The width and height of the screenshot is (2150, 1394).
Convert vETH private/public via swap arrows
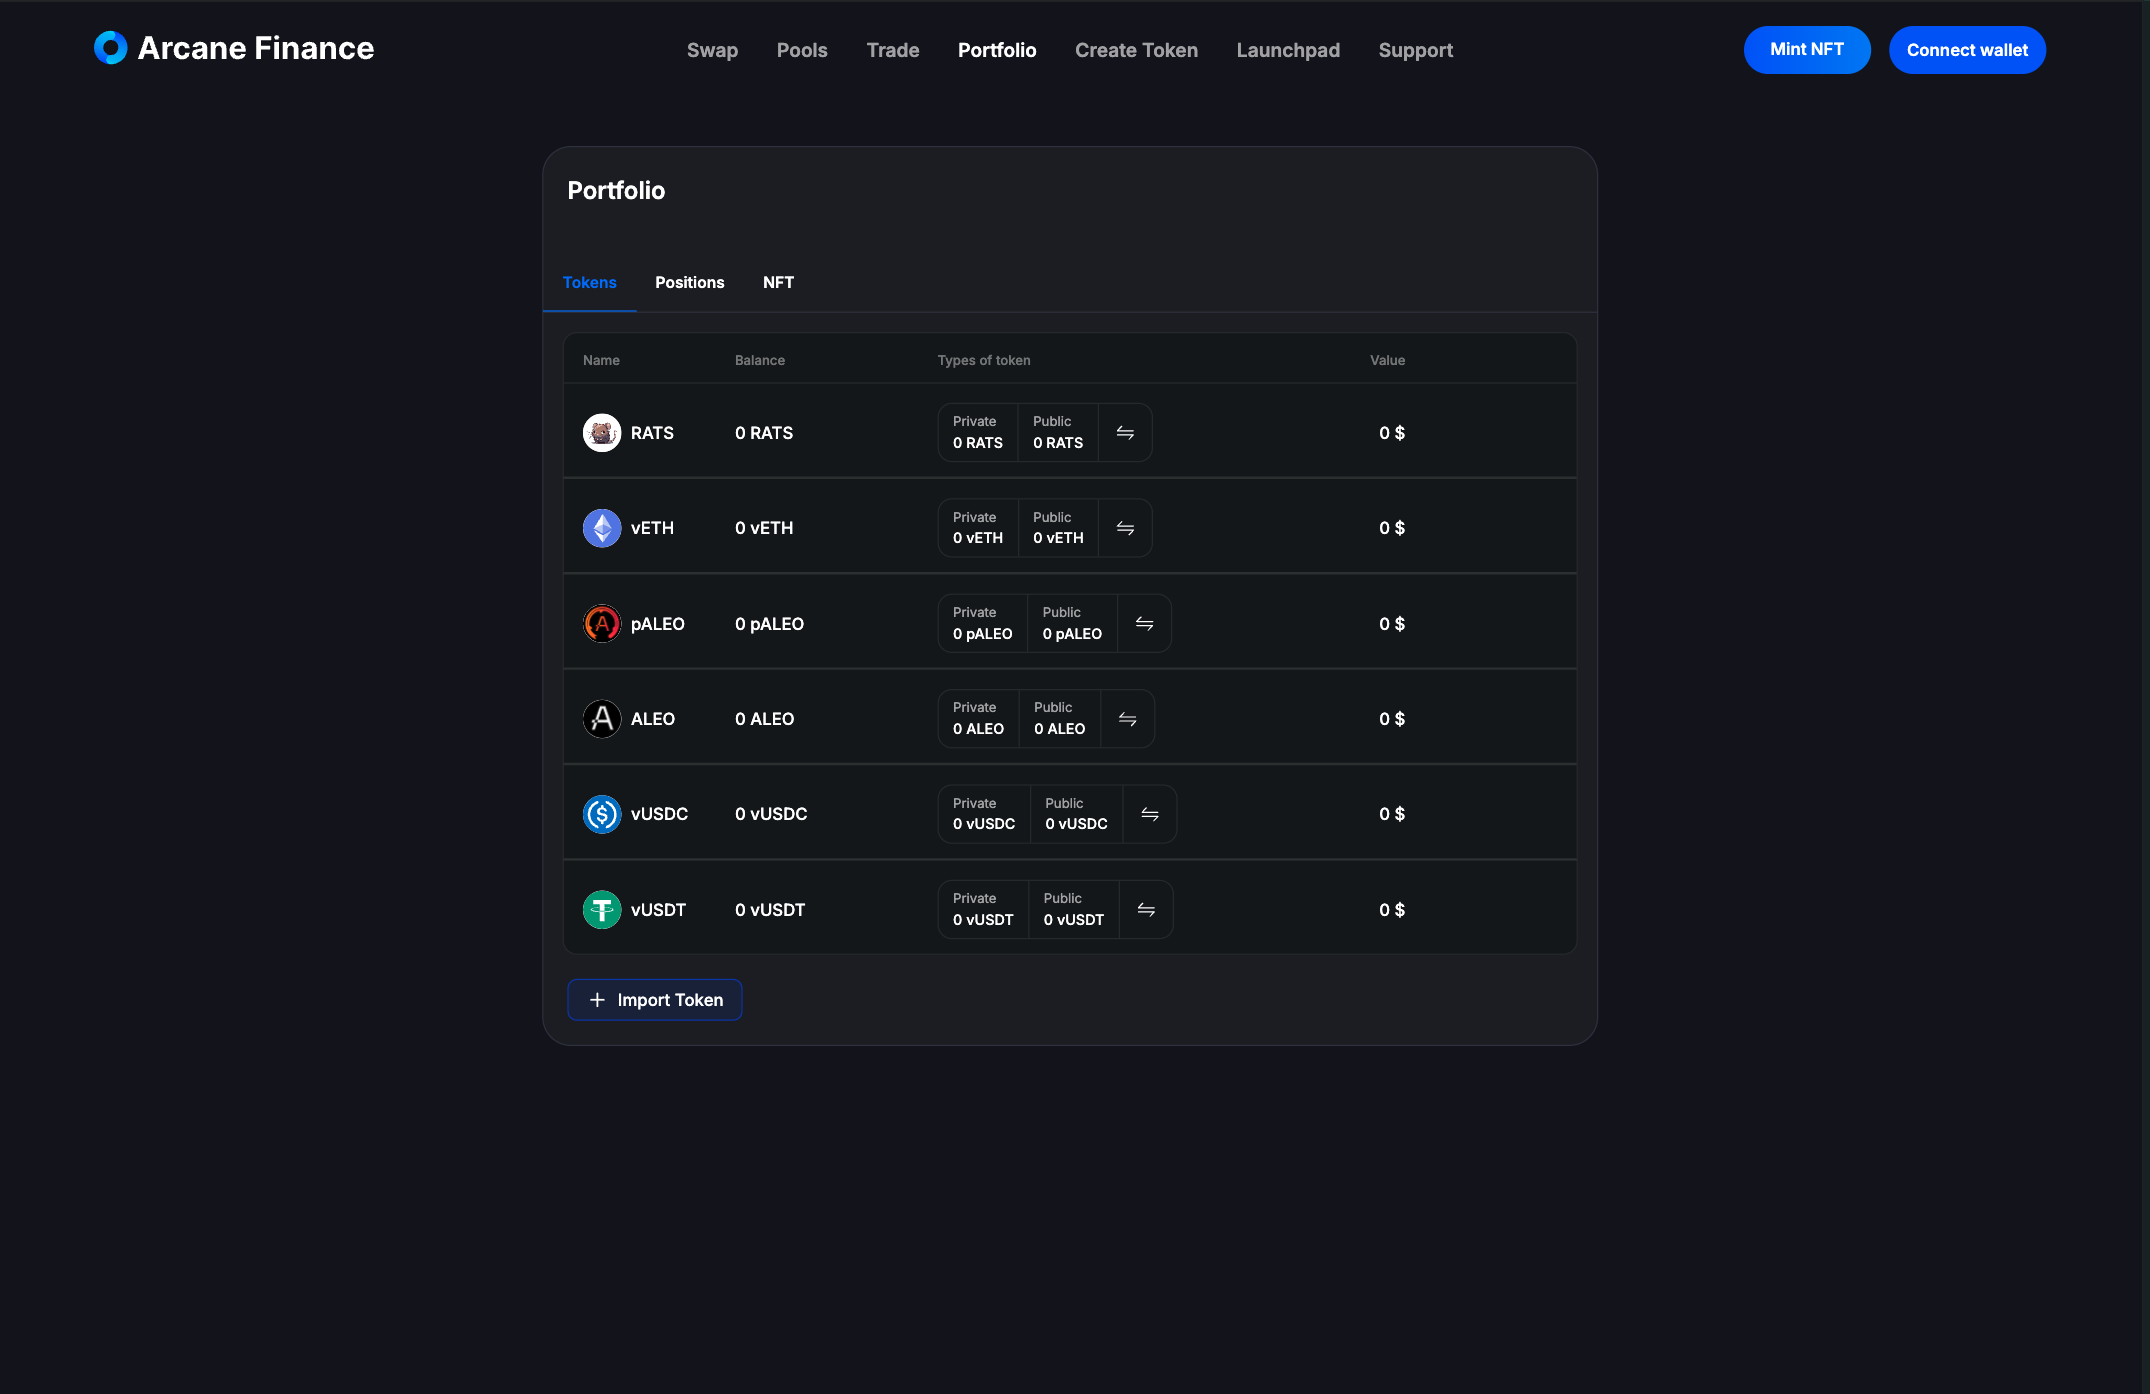(1125, 528)
